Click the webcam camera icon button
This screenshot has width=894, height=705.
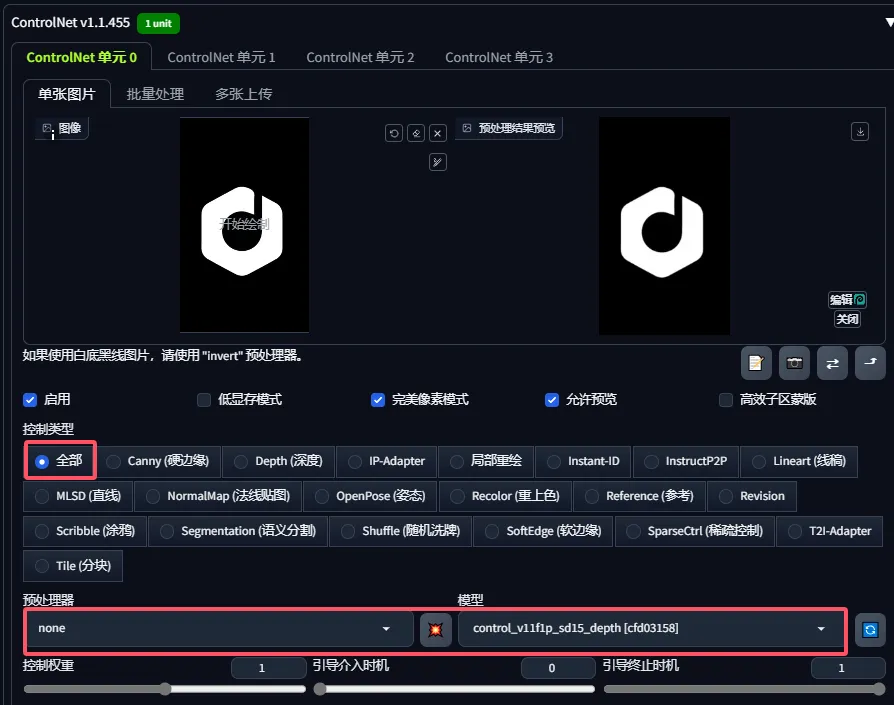pyautogui.click(x=794, y=363)
